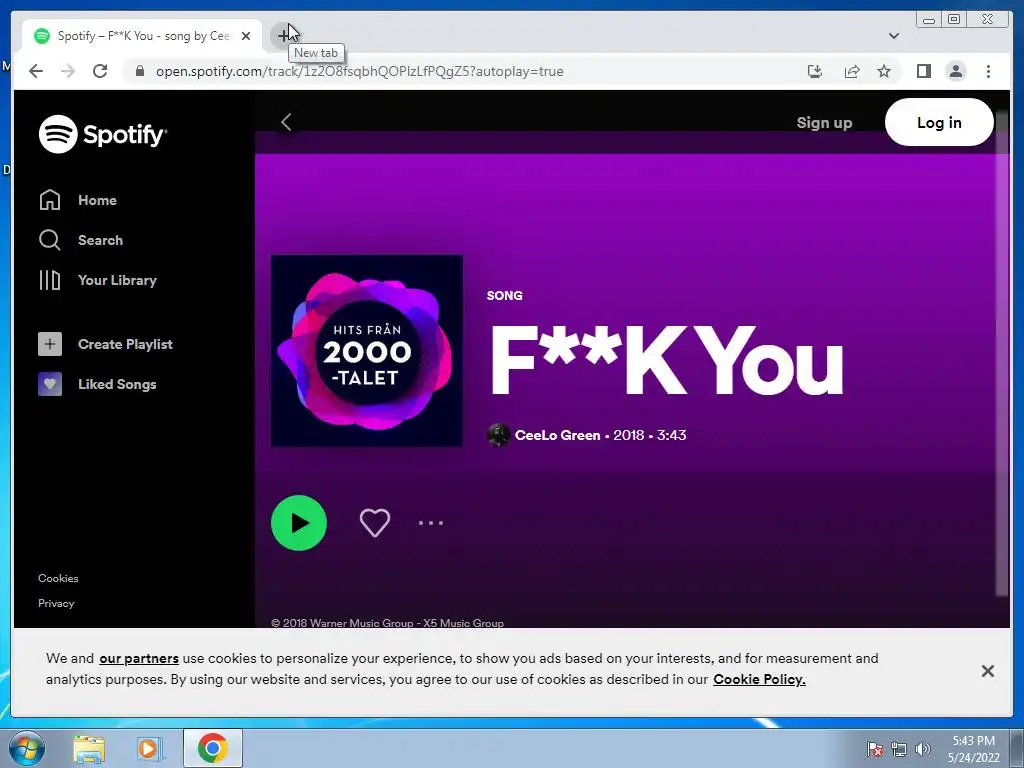Click the network tray icon
This screenshot has height=768, width=1024.
(899, 749)
